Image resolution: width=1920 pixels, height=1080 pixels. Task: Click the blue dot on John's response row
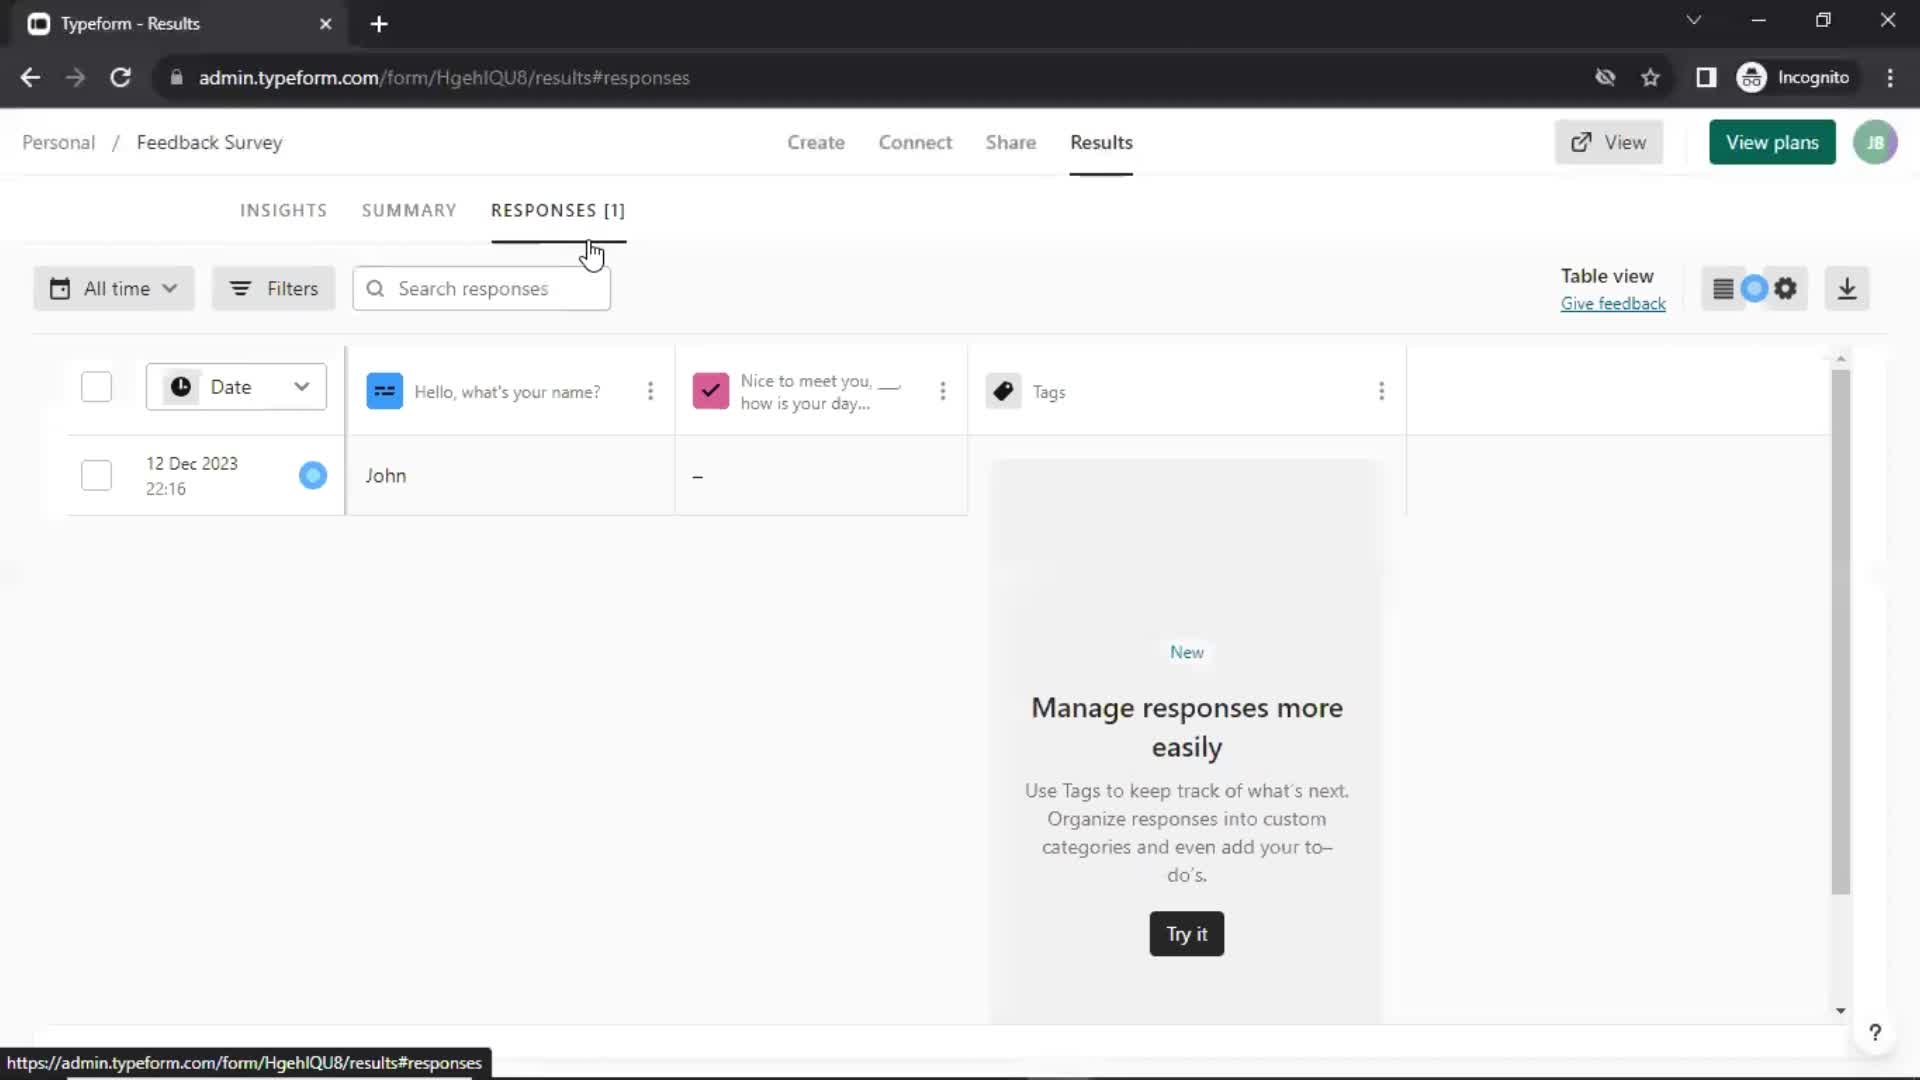[x=313, y=475]
